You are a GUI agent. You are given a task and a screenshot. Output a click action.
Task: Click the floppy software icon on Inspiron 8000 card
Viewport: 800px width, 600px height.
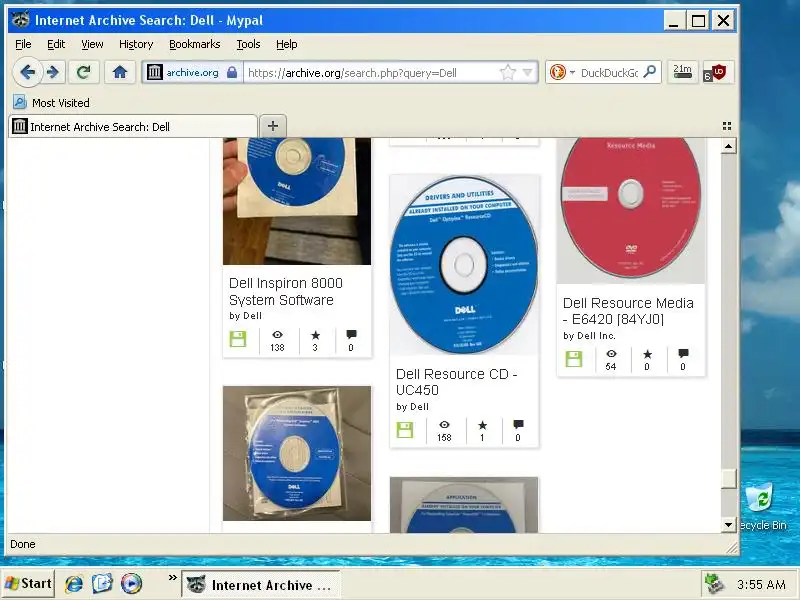238,339
